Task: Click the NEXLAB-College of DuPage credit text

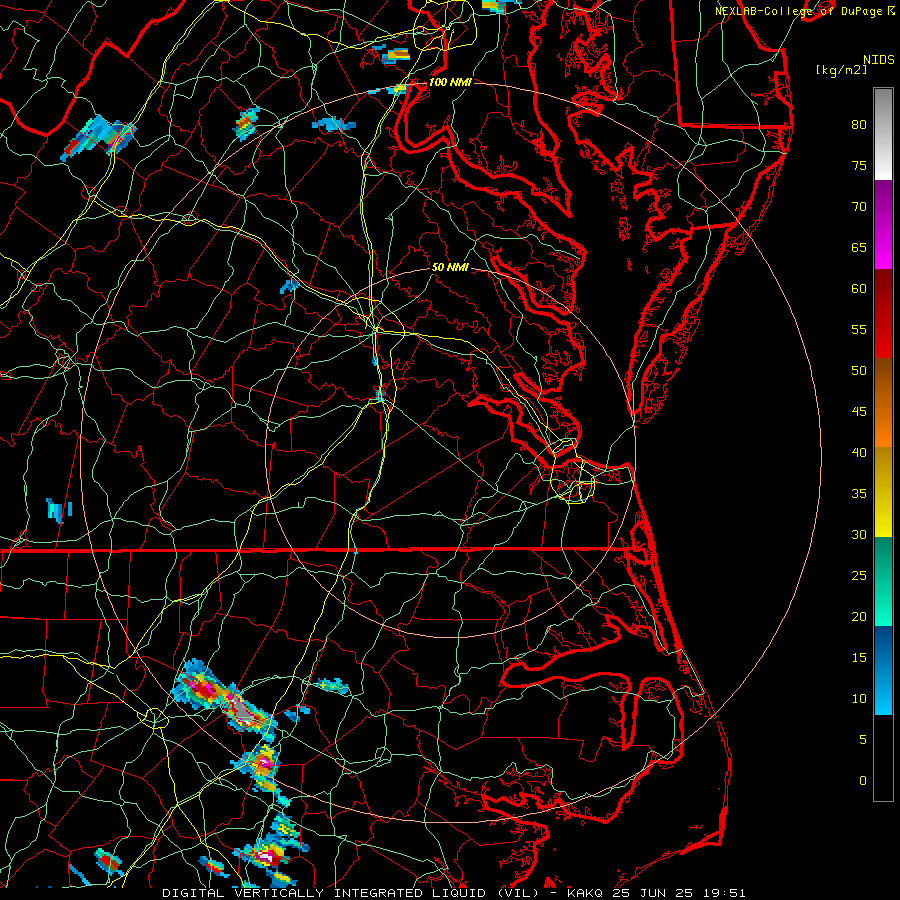Action: 804,11
